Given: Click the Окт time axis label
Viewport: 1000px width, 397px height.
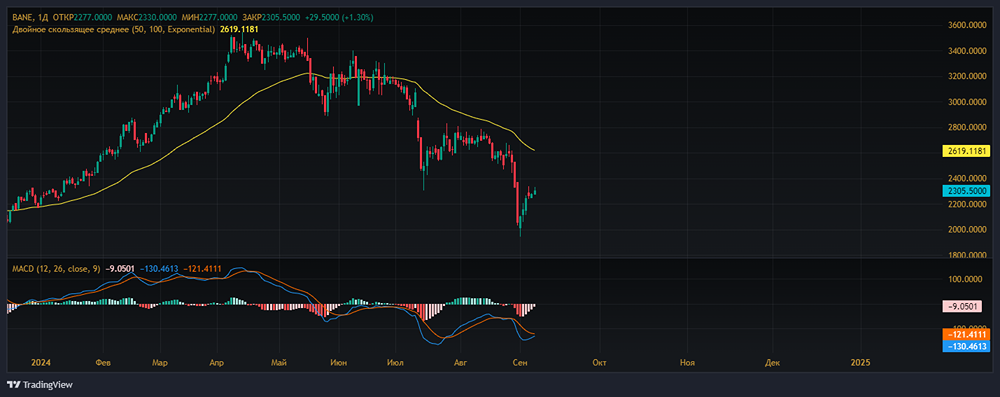Looking at the screenshot, I should pos(599,363).
